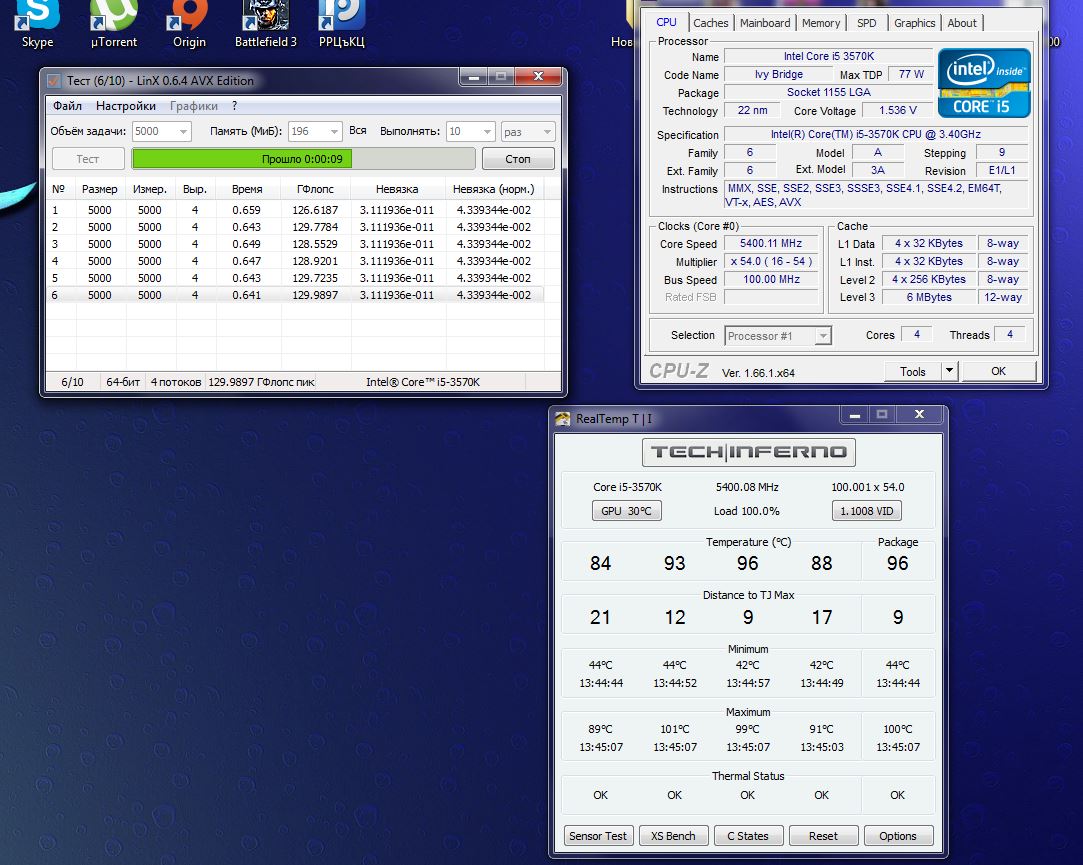Click the LinX title bar icon

click(x=54, y=81)
